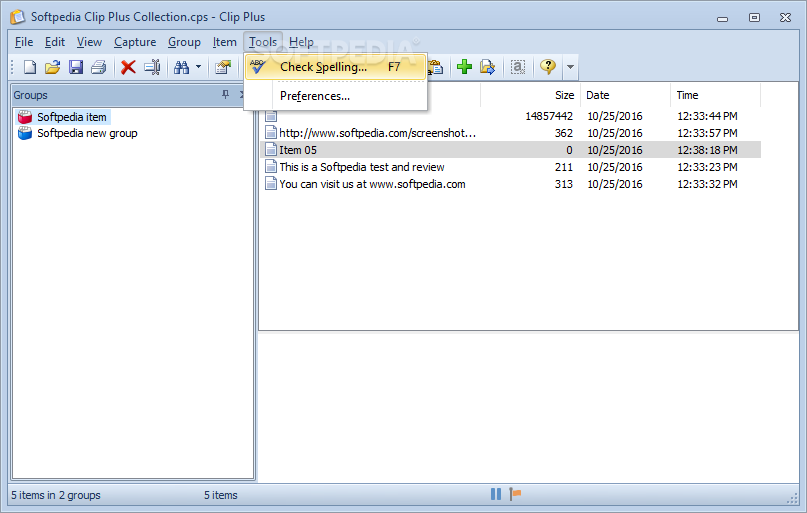
Task: Sort items by the Time column header
Action: pos(715,95)
